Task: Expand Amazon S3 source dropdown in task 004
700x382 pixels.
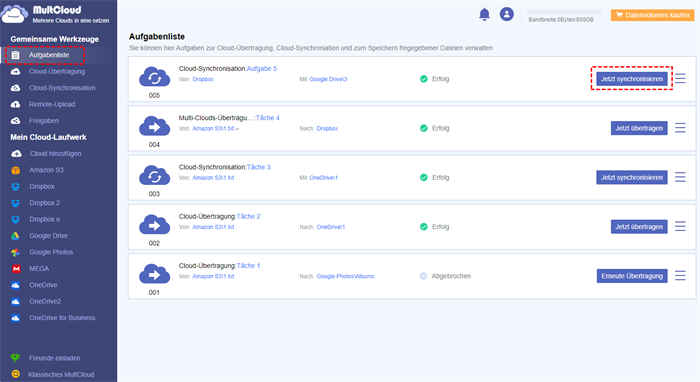Action: 237,129
